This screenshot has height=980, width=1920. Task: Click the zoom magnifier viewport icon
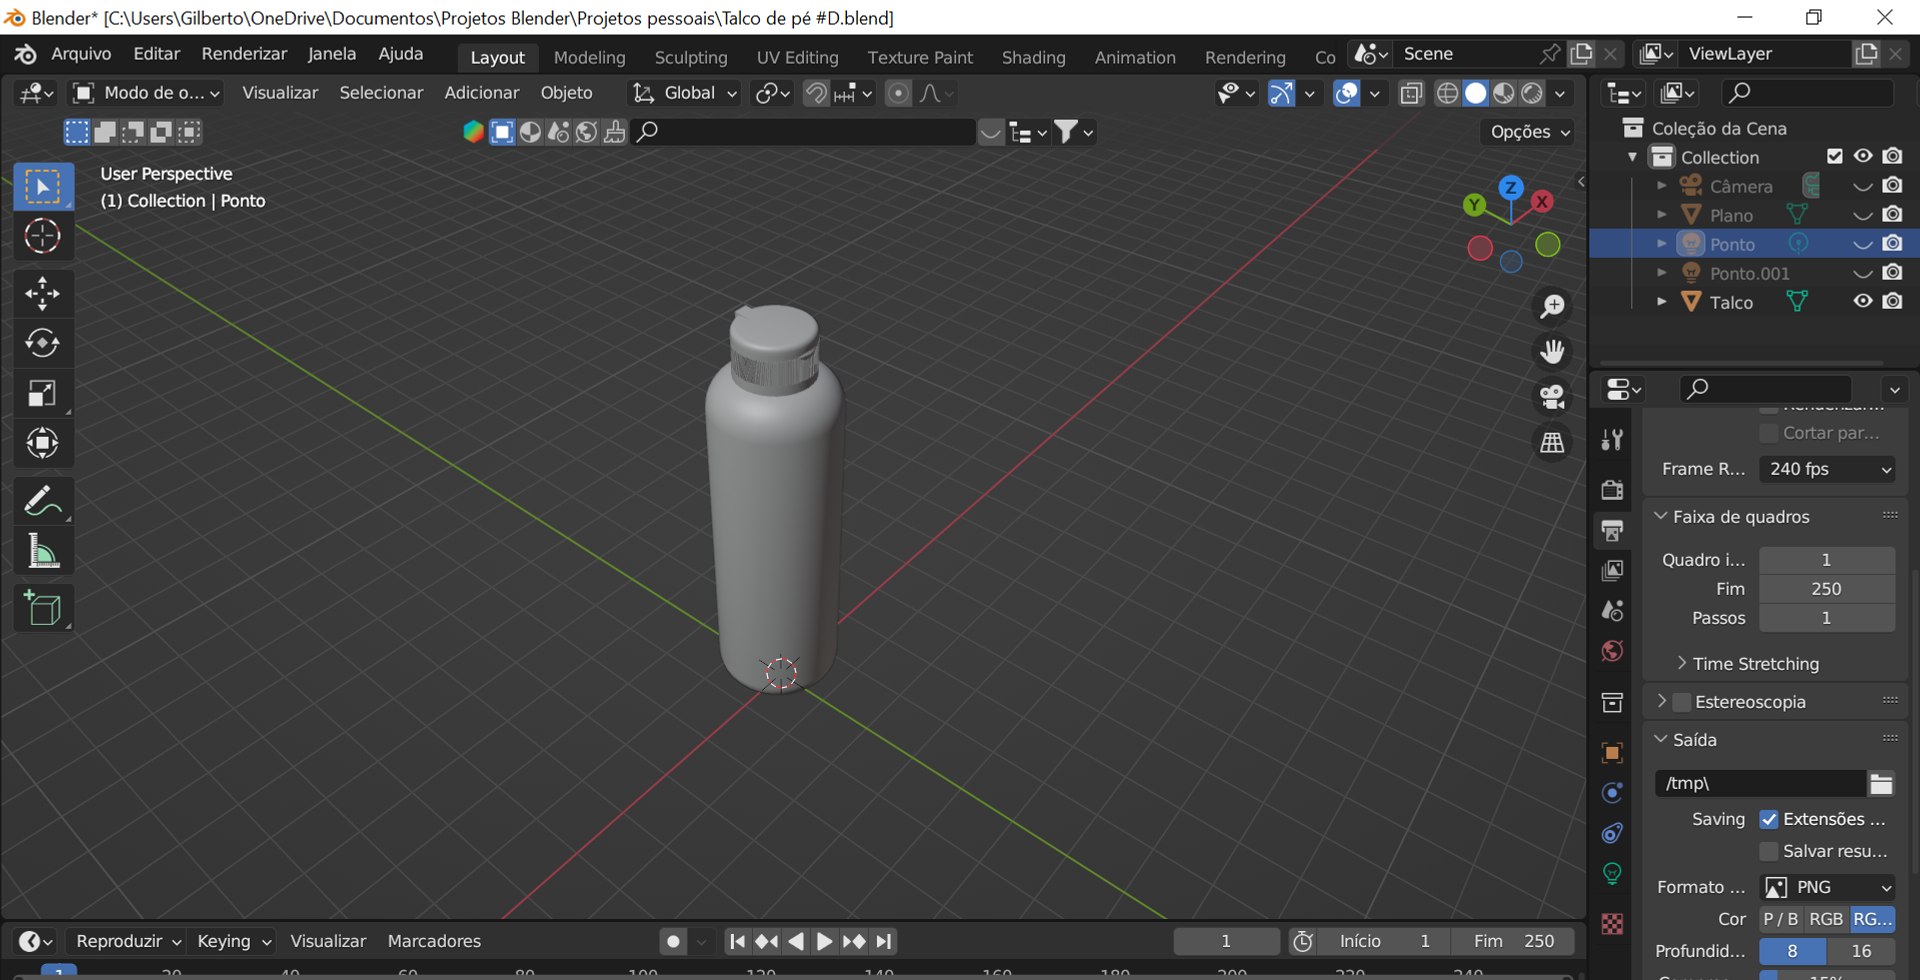[x=1552, y=306]
